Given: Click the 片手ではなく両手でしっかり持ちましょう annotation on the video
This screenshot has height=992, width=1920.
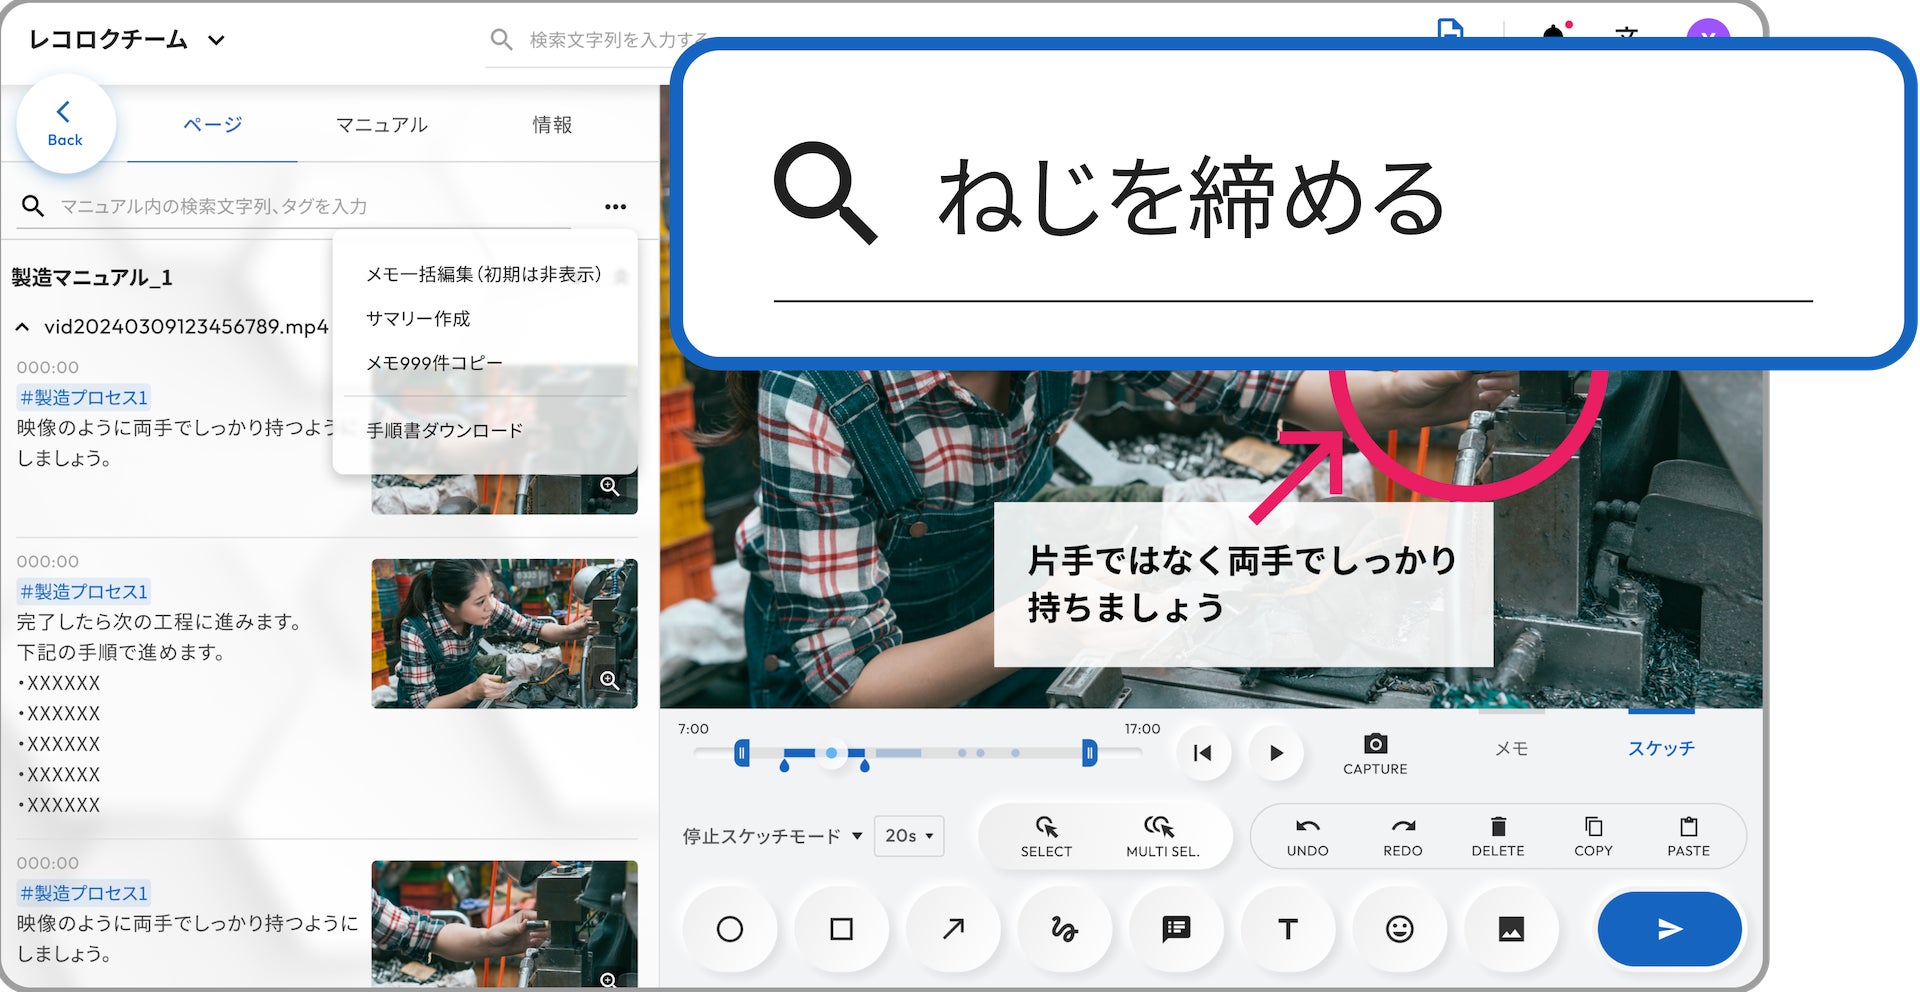Looking at the screenshot, I should [1243, 584].
